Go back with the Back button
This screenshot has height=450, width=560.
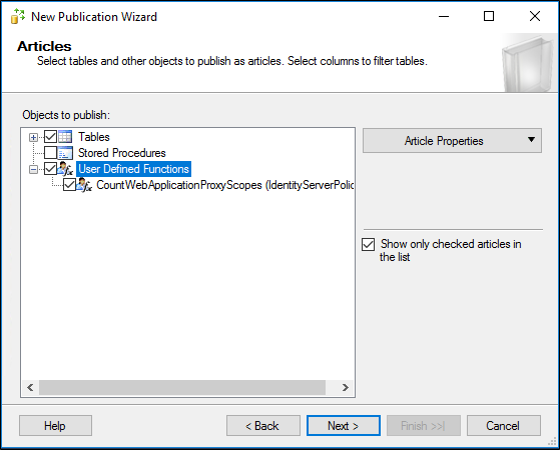[263, 425]
